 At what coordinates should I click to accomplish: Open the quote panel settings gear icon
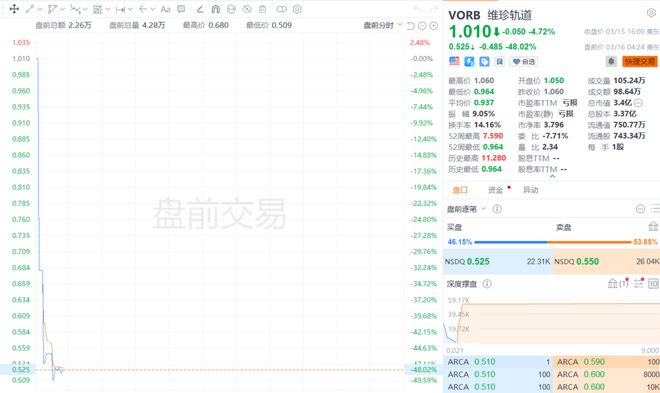tap(651, 13)
